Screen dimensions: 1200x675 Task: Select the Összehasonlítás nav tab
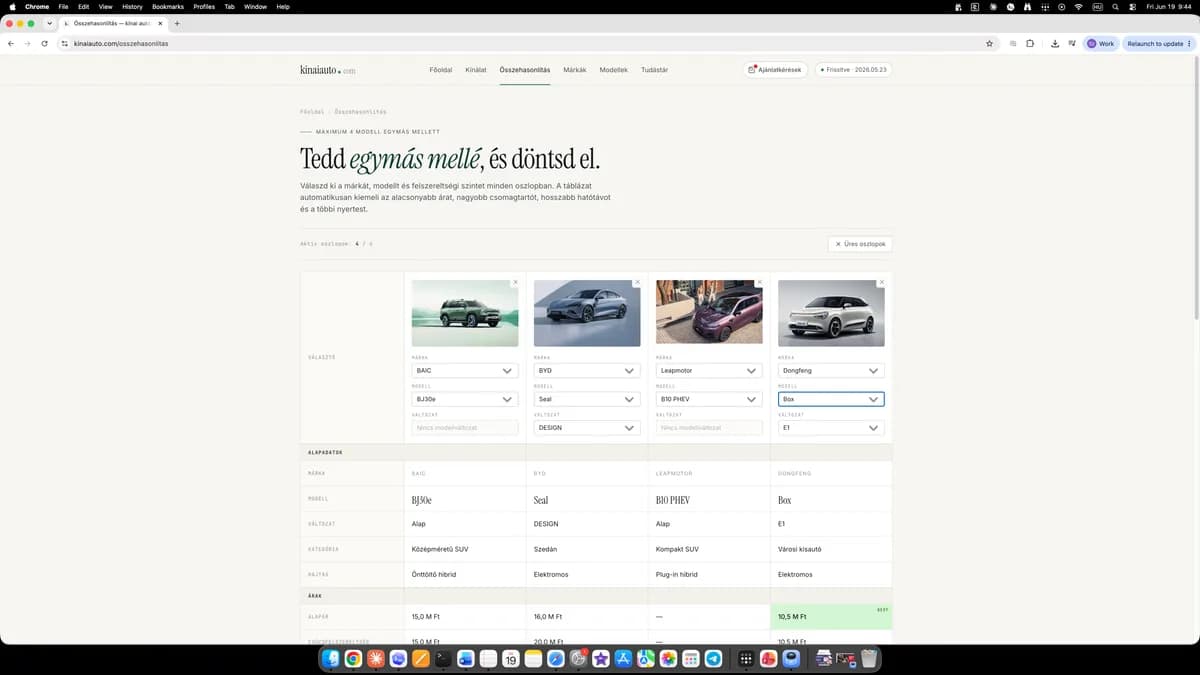pos(525,70)
